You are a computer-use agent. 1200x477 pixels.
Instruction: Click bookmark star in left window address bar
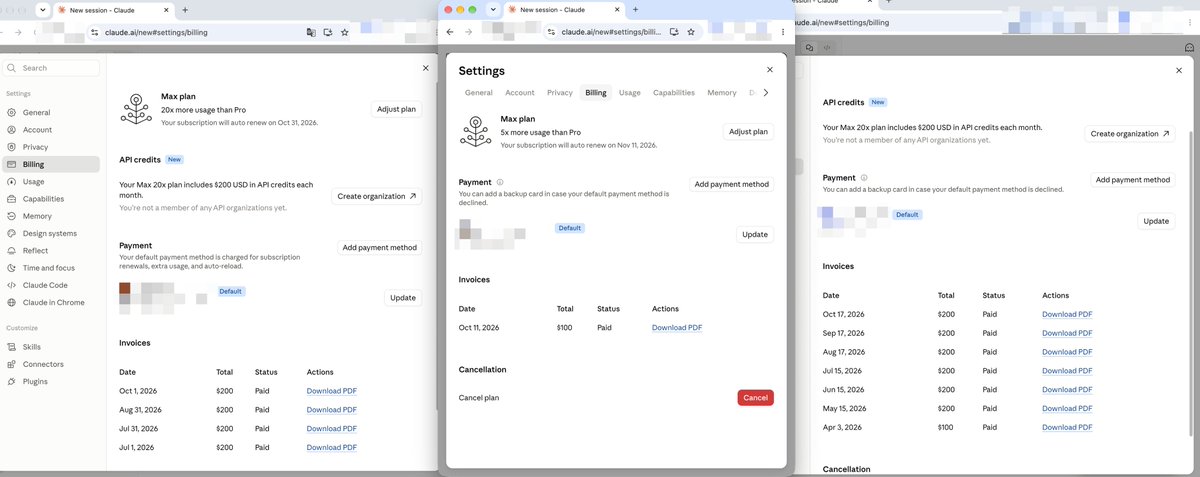(345, 32)
